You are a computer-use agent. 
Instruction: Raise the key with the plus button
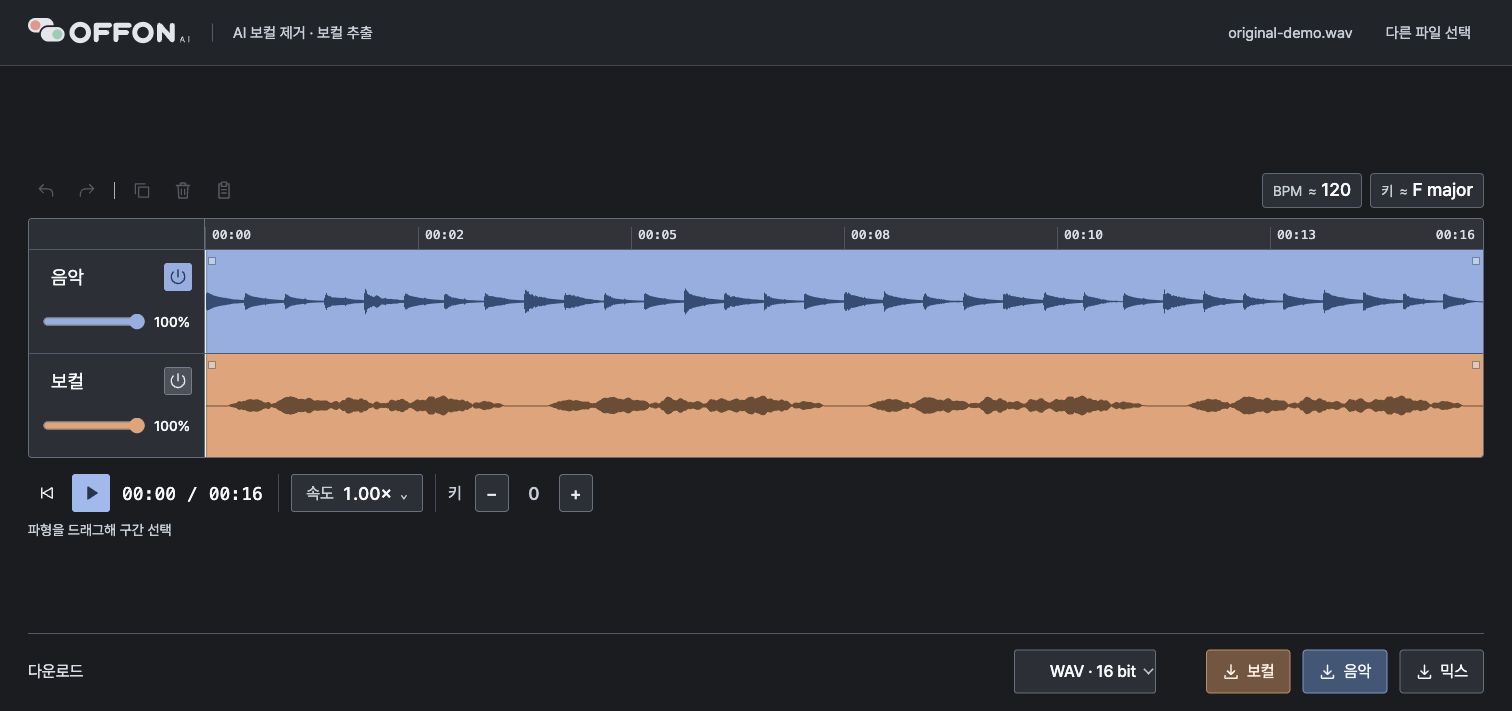(x=576, y=493)
